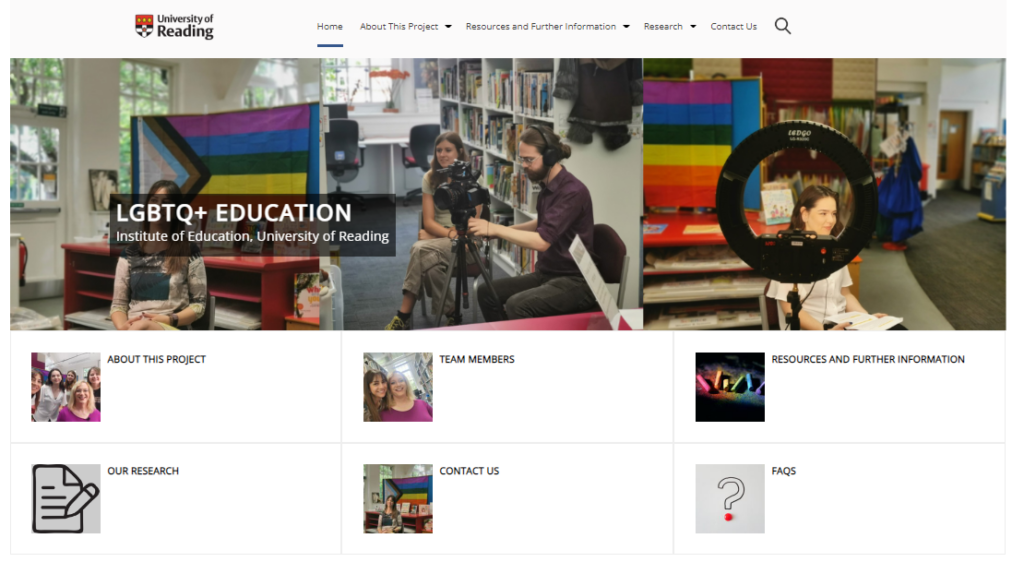The width and height of the screenshot is (1024, 574).
Task: Click the University of Reading logo
Action: click(175, 27)
